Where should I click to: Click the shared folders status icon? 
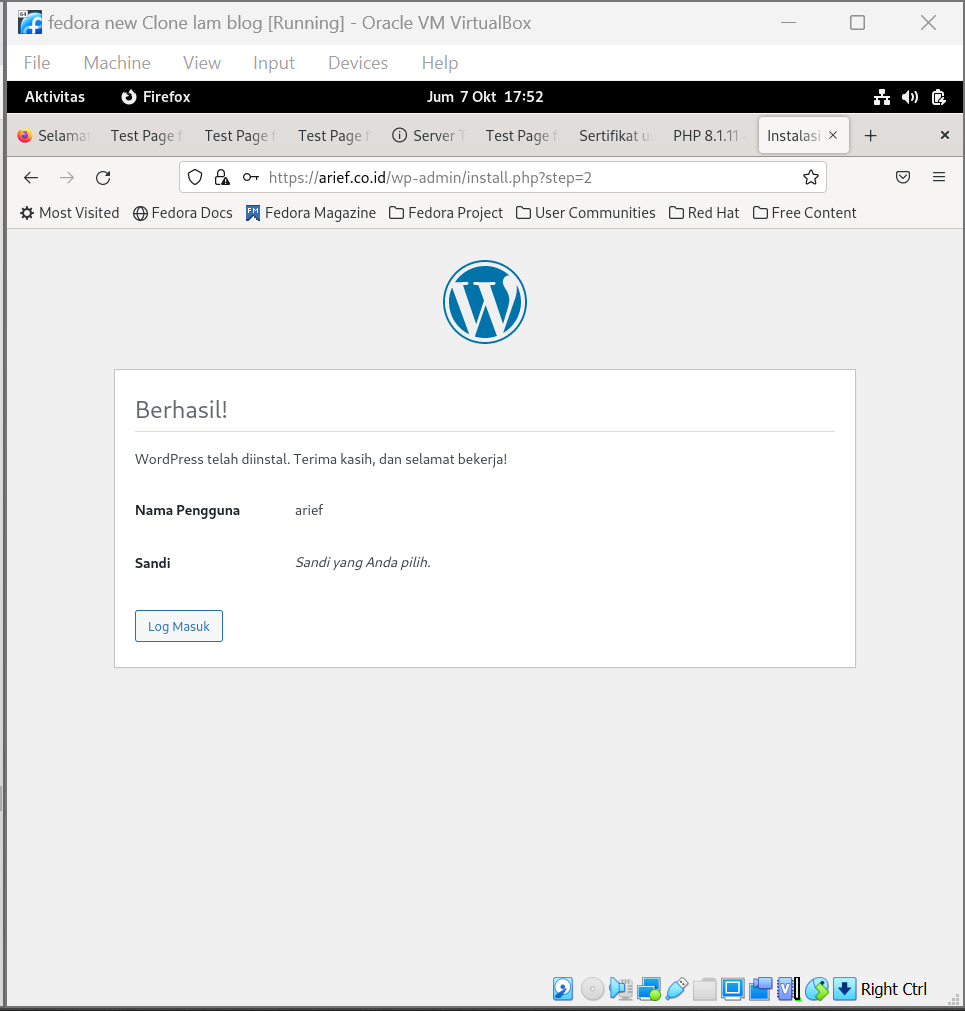pos(705,988)
